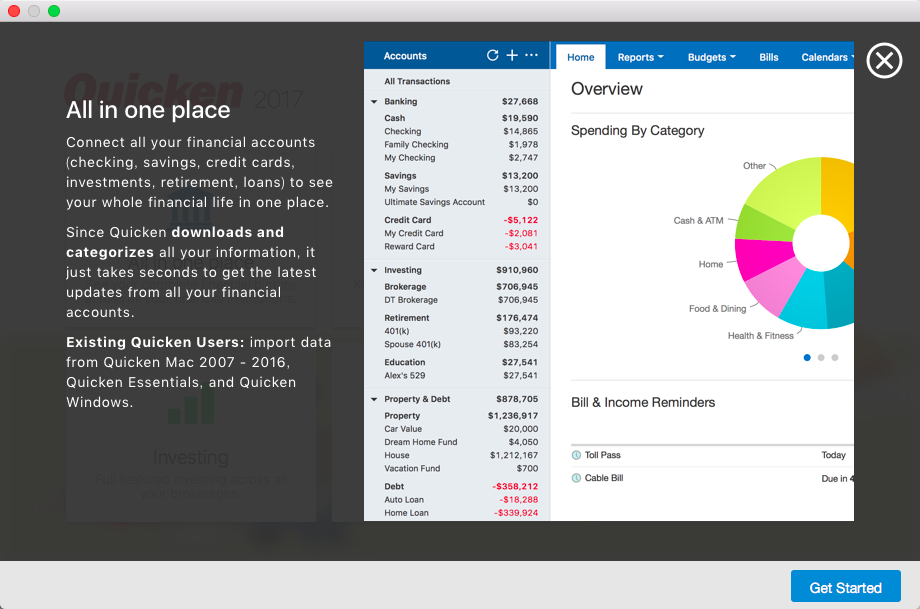Click the Investing total $910,960
Image resolution: width=920 pixels, height=609 pixels.
[517, 270]
